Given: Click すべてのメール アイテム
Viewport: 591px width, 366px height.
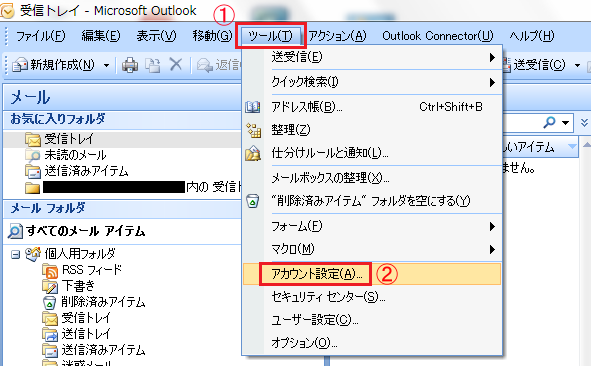Looking at the screenshot, I should (x=86, y=231).
